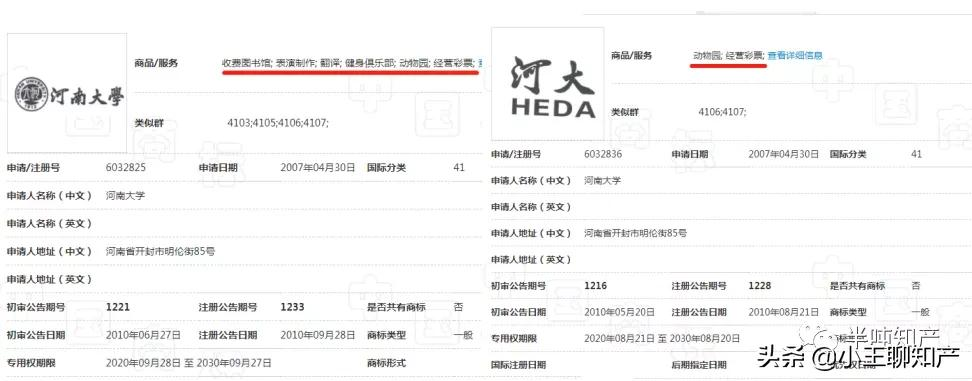Image resolution: width=972 pixels, height=381 pixels.
Task: Click international class 41 in record 6032836
Action: pos(916,154)
